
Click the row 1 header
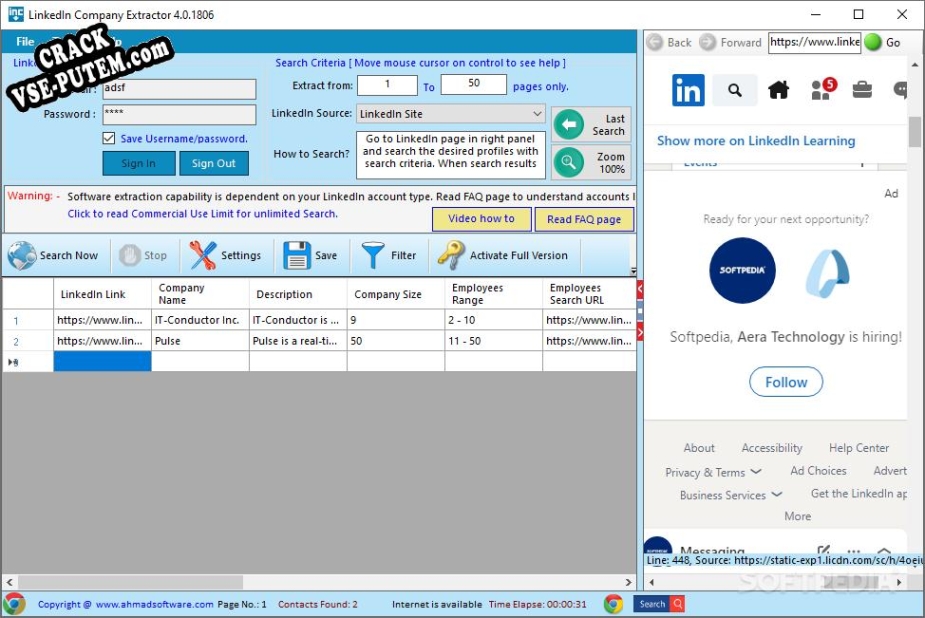tap(28, 320)
